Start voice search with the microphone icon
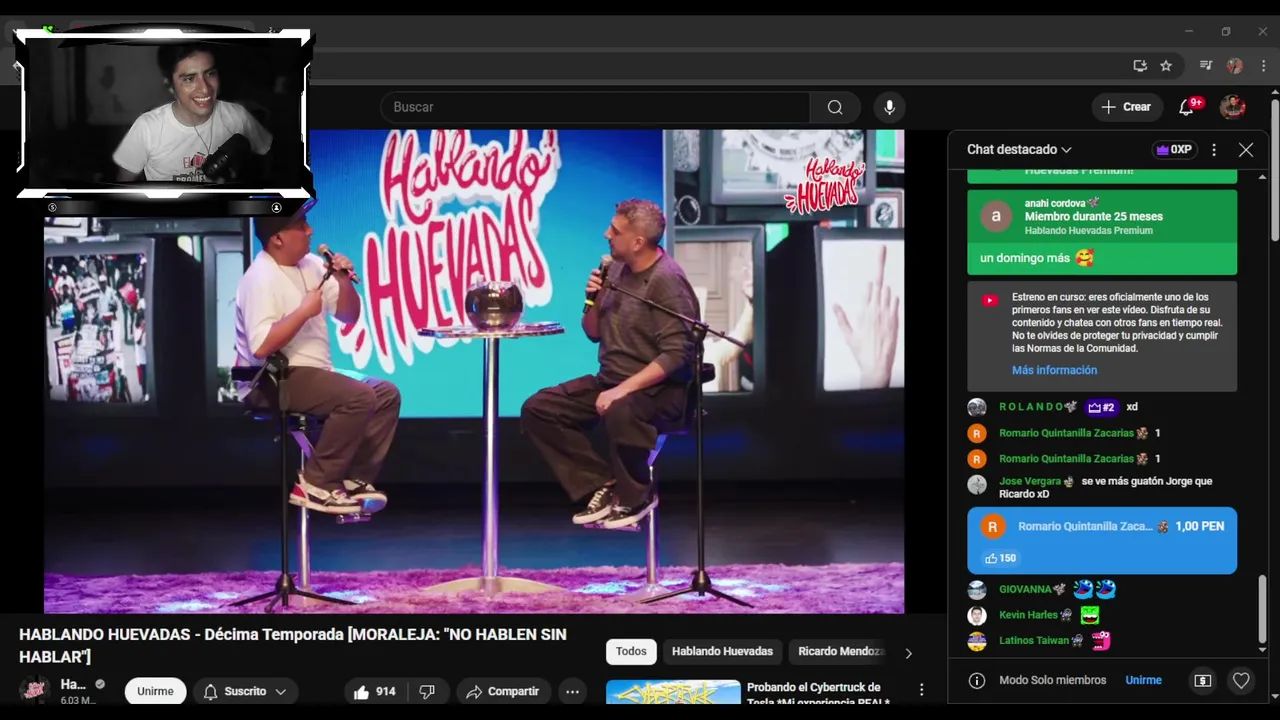The image size is (1280, 720). coord(889,107)
